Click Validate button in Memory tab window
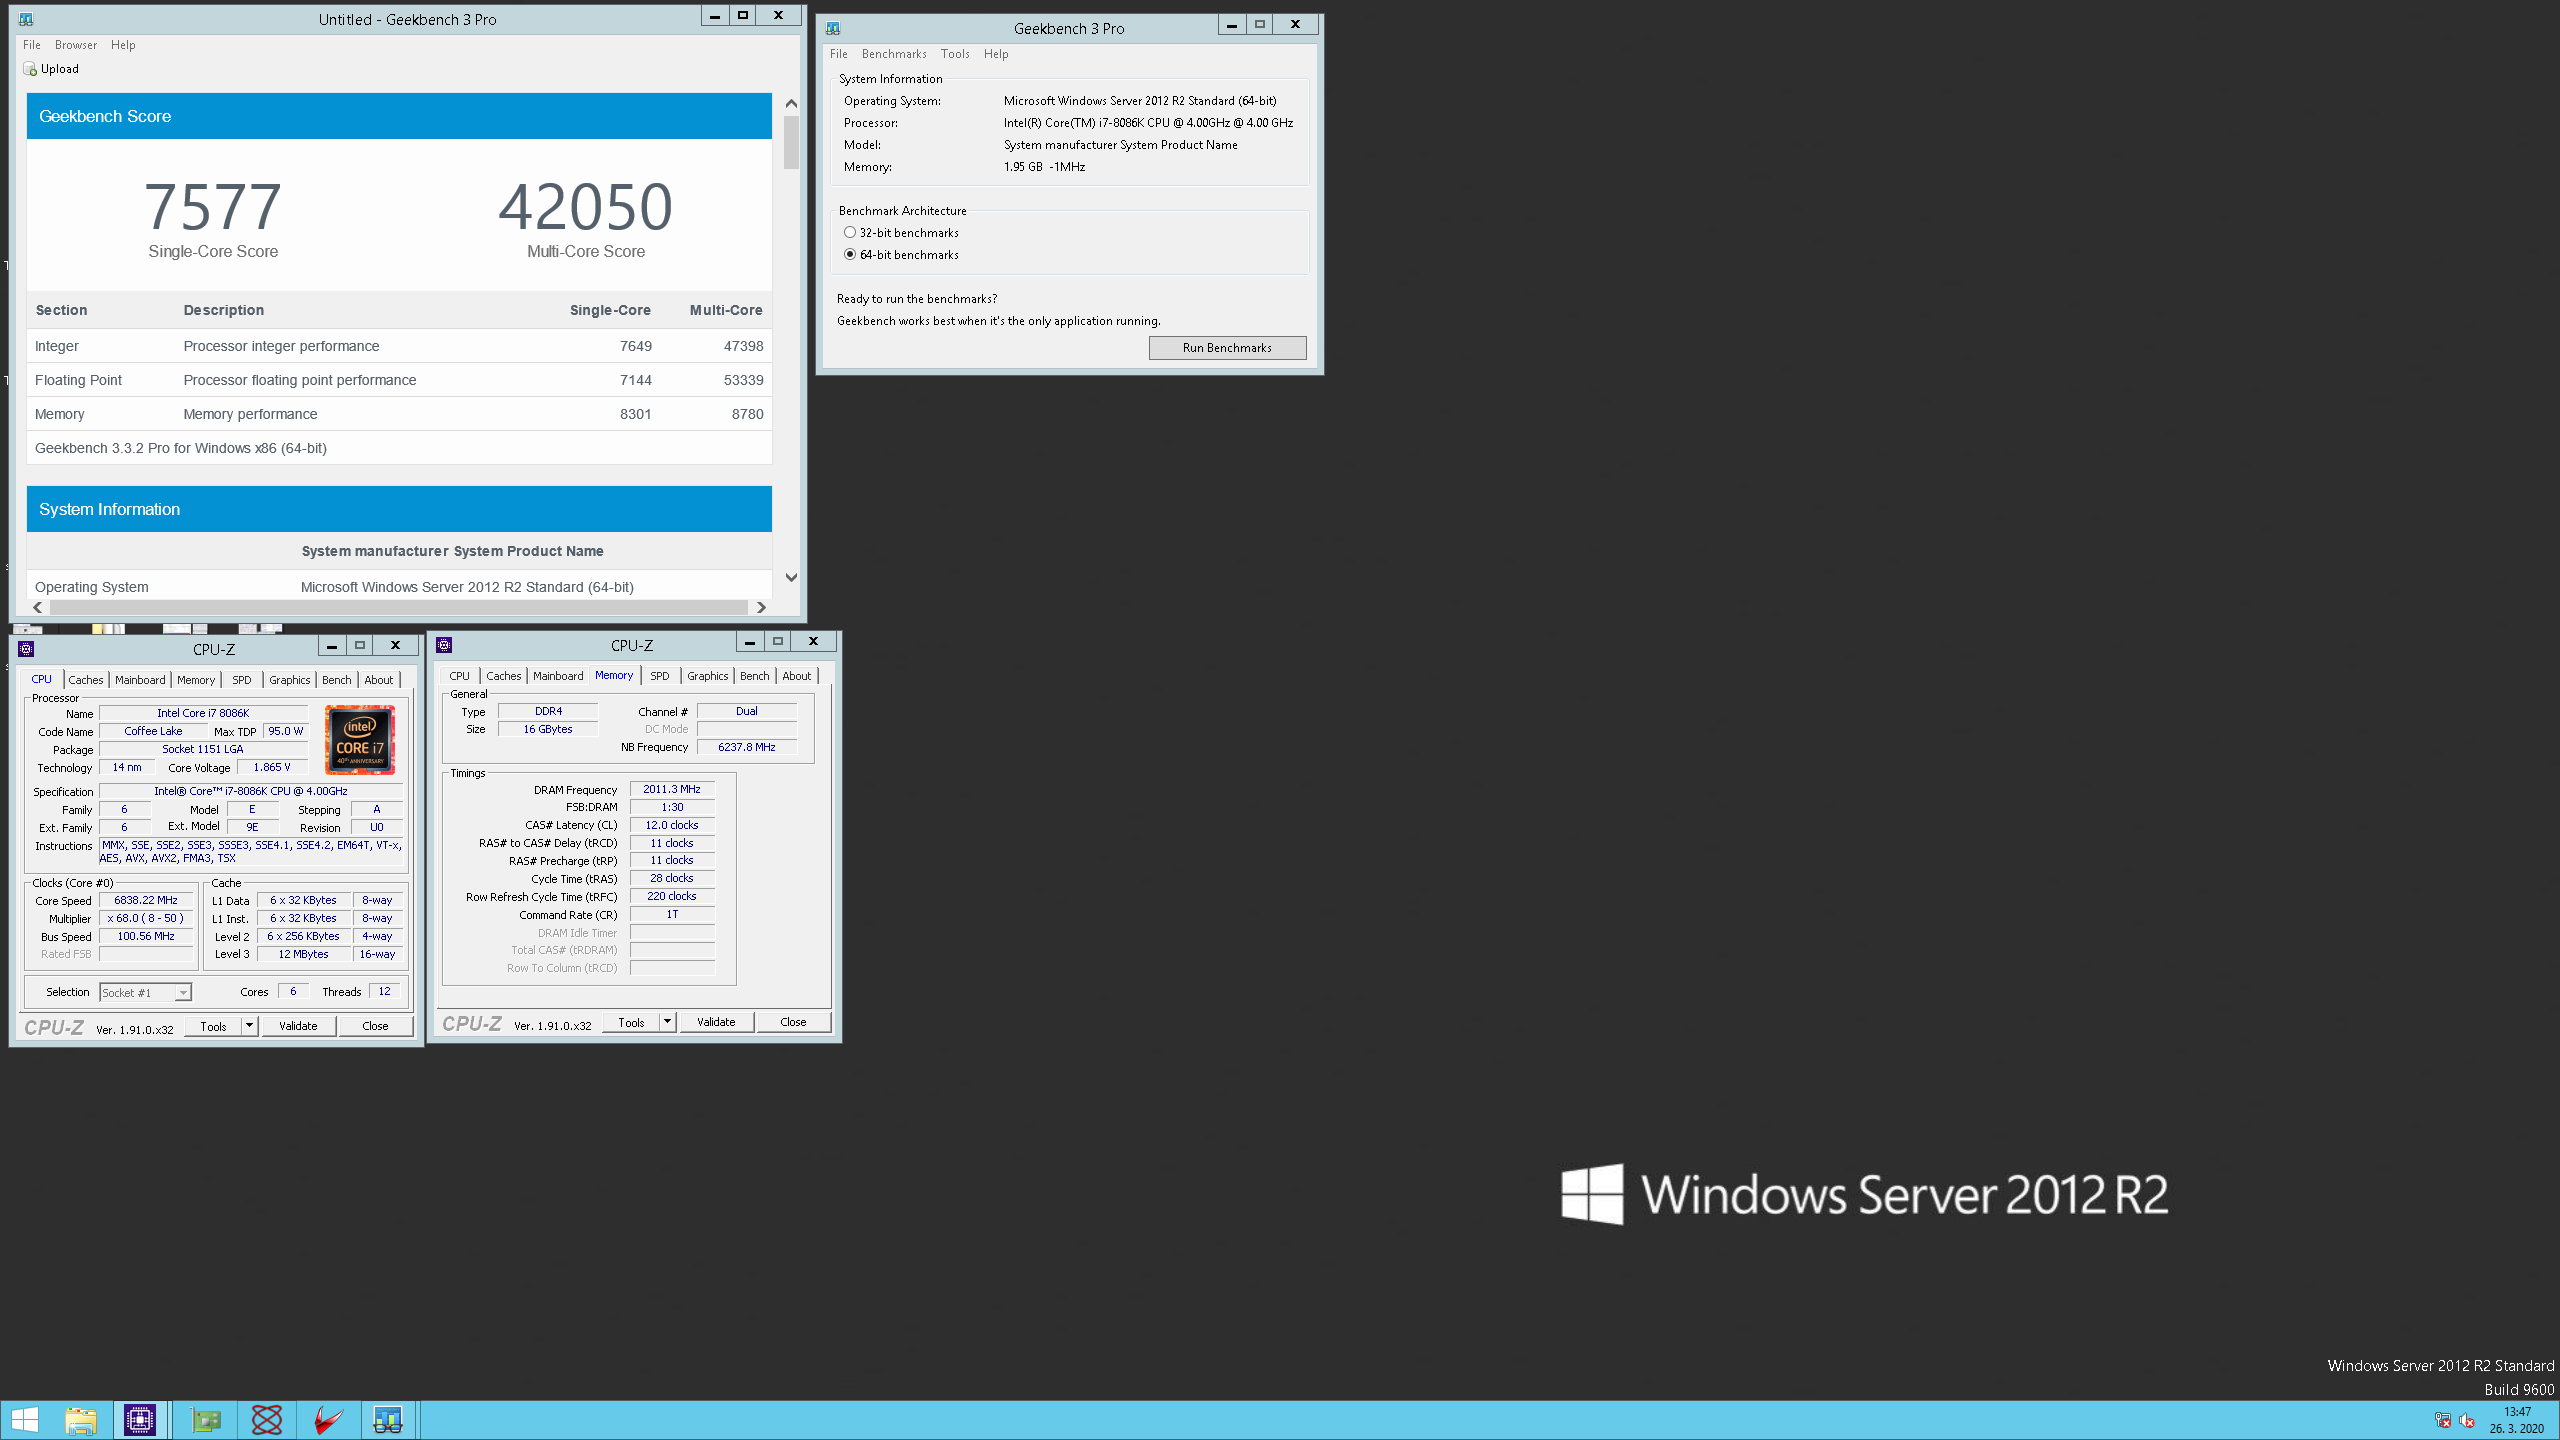 (716, 1022)
